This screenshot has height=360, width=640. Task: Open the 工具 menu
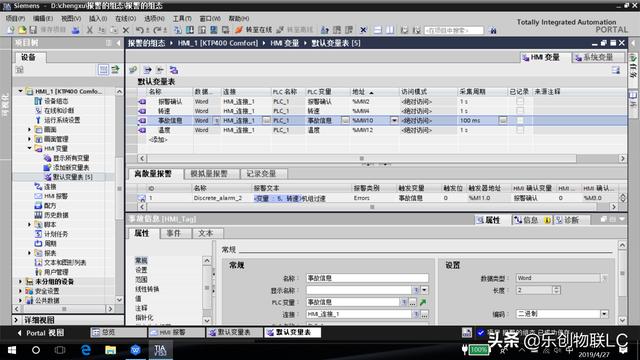tap(182, 18)
